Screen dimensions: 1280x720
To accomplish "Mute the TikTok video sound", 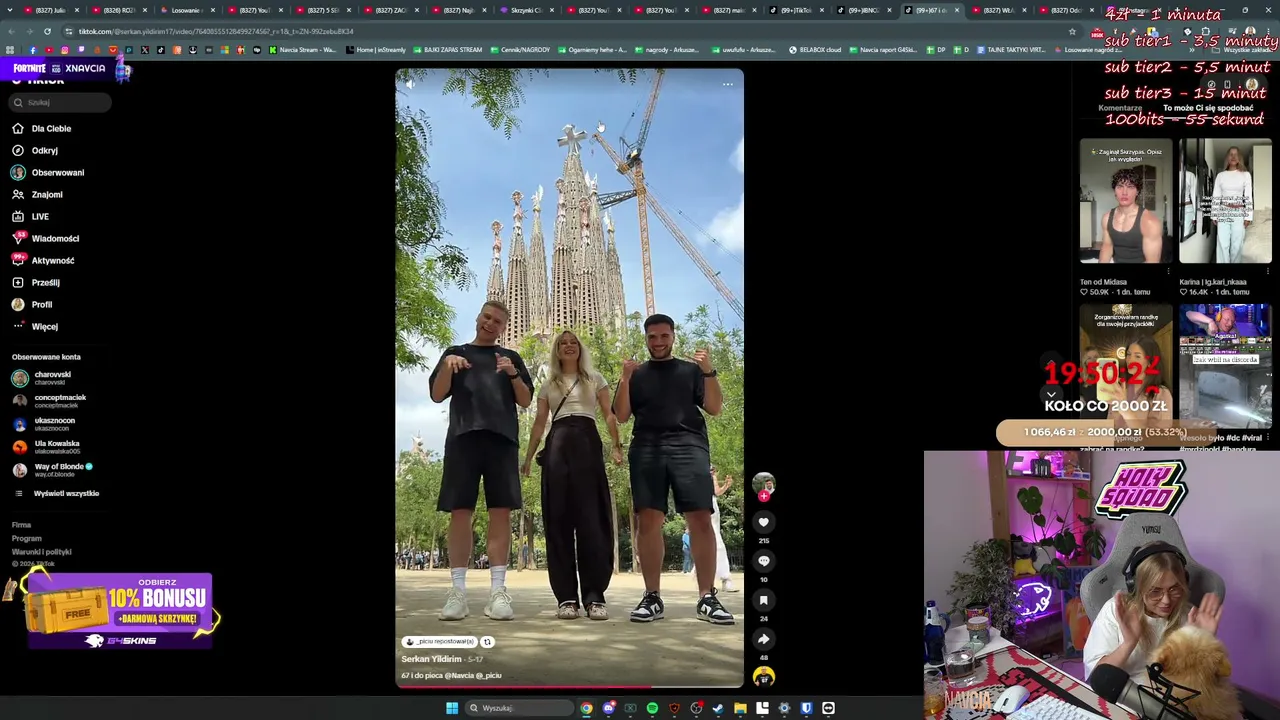I will coord(410,84).
